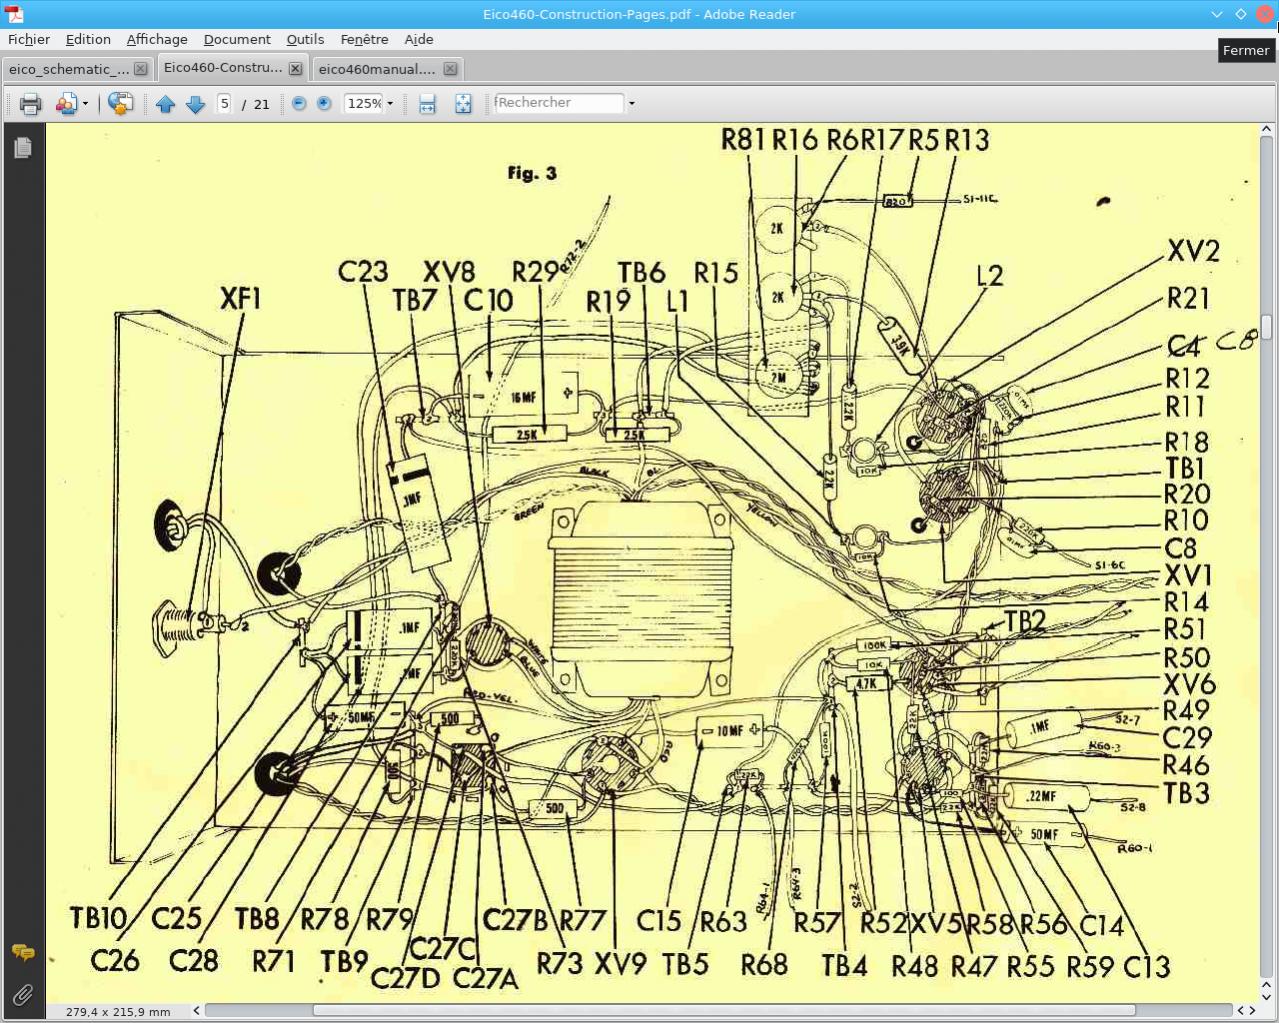Open the search options dropdown arrow

631,103
